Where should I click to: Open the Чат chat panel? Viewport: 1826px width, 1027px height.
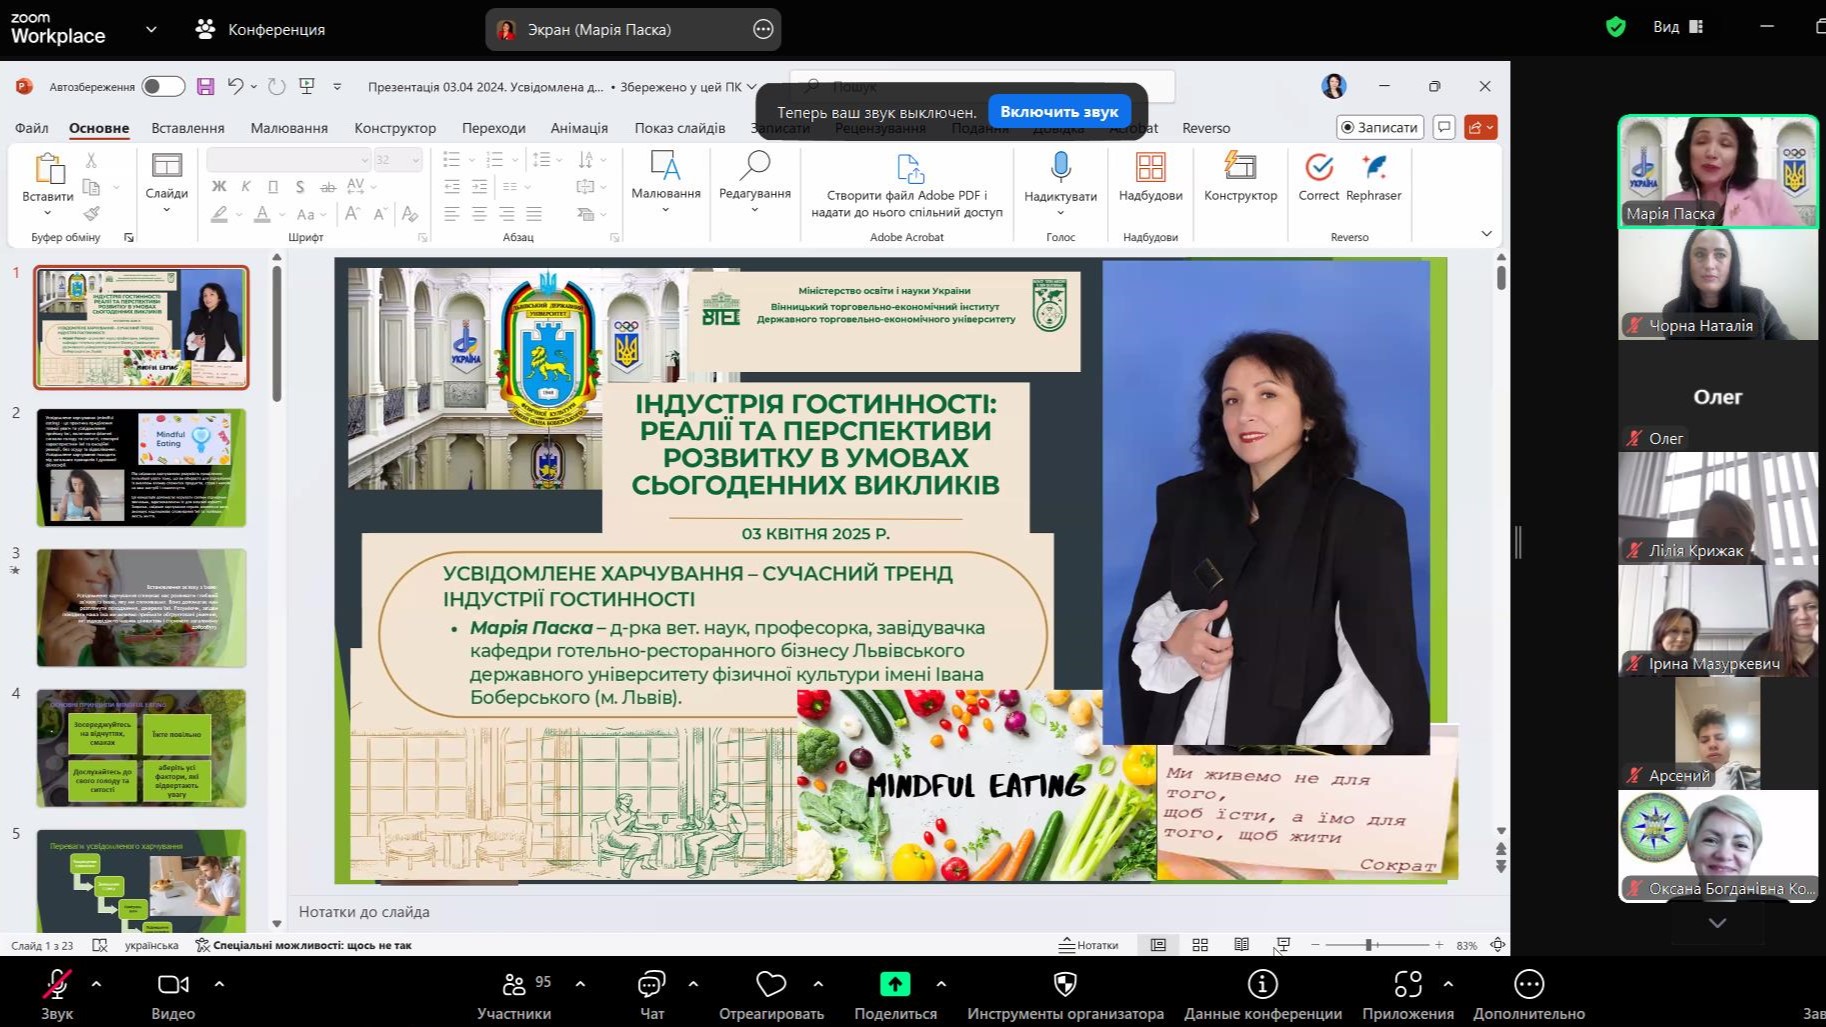(x=651, y=985)
